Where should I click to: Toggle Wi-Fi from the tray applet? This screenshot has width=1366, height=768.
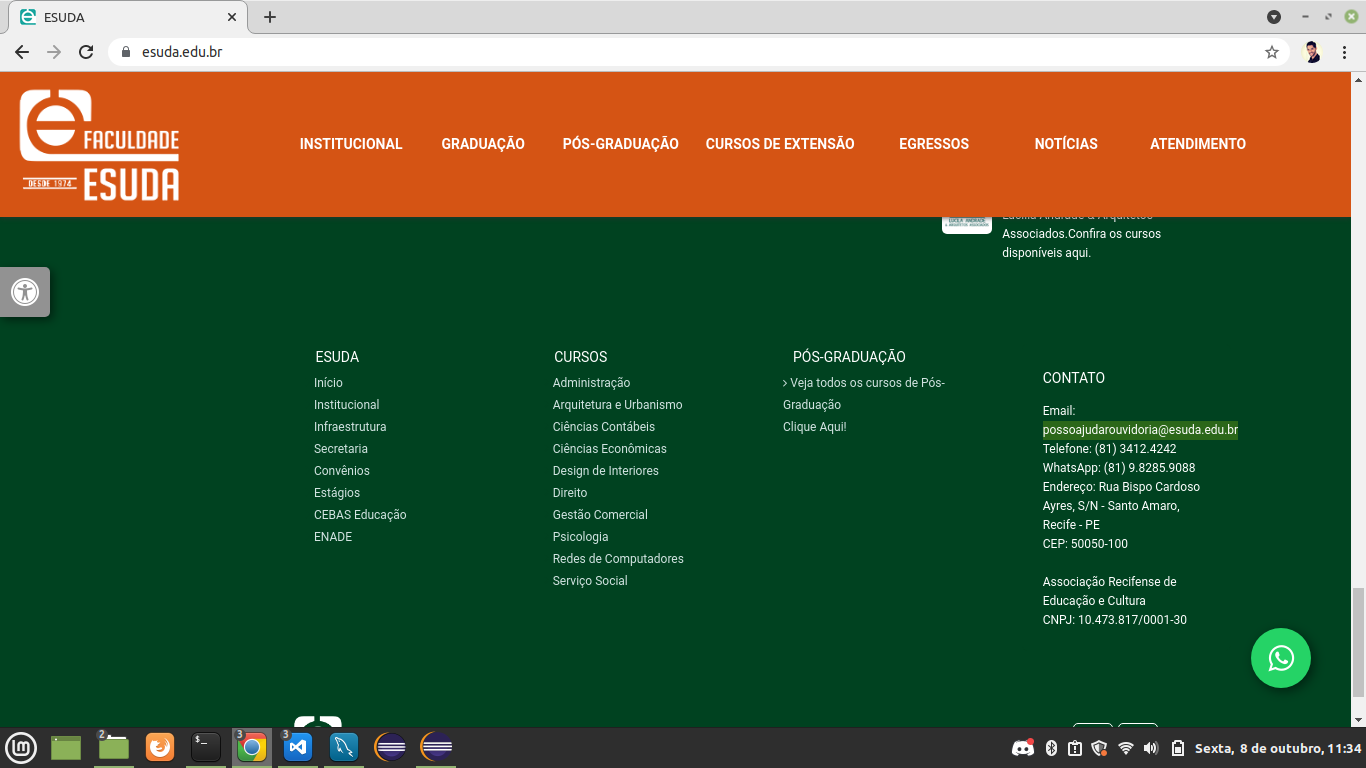click(1126, 747)
